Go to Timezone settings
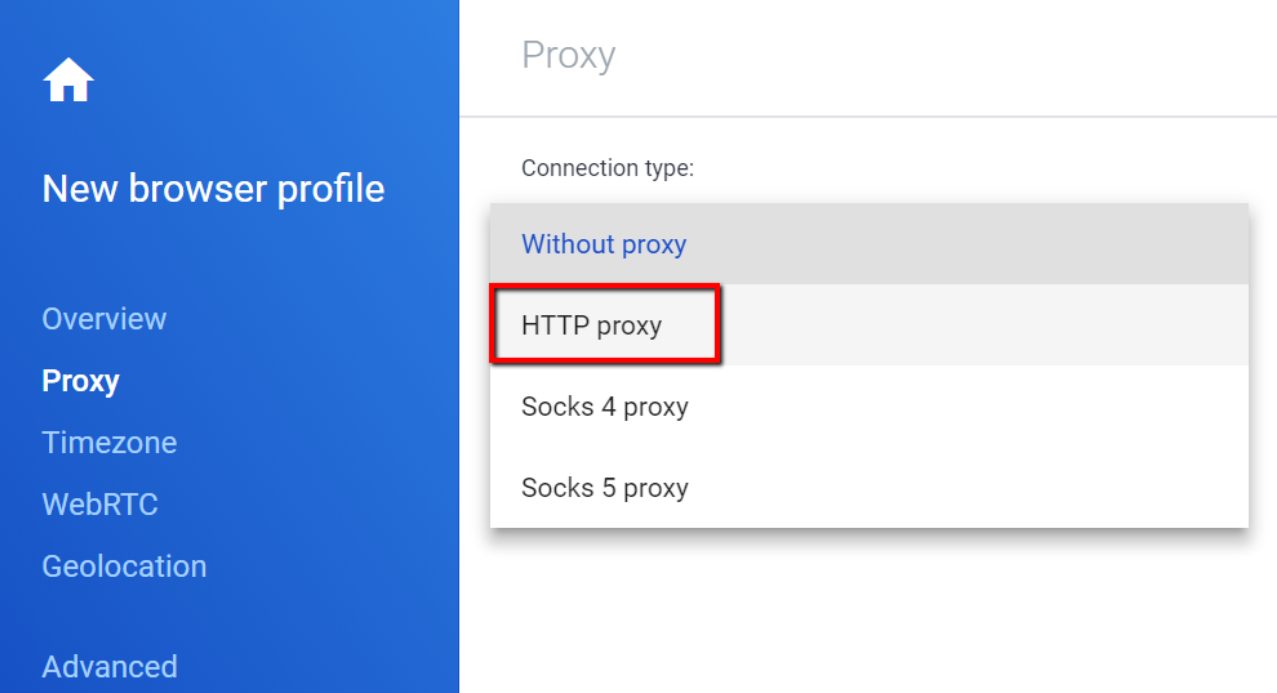The image size is (1277, 693). [109, 442]
